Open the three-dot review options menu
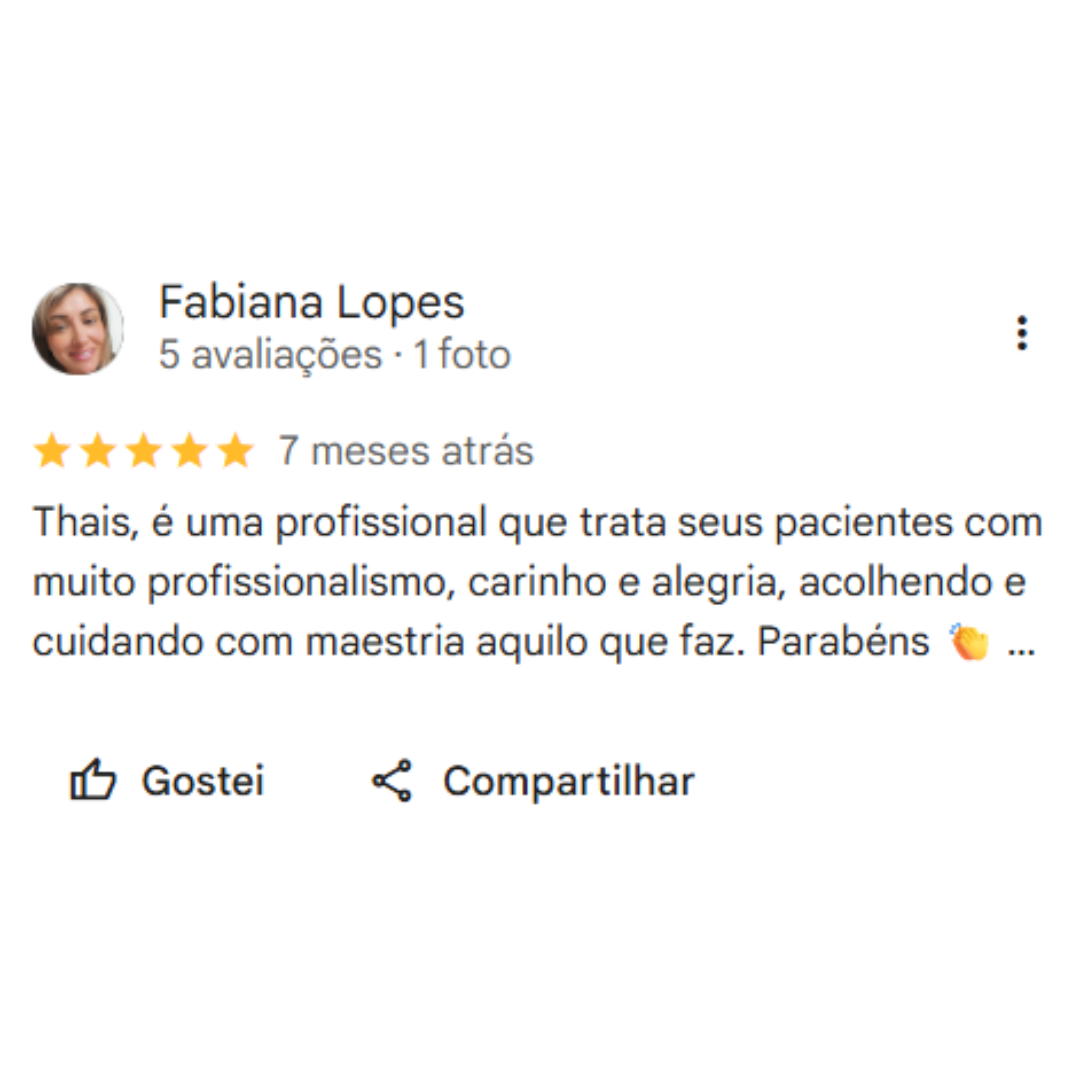 tap(1022, 333)
